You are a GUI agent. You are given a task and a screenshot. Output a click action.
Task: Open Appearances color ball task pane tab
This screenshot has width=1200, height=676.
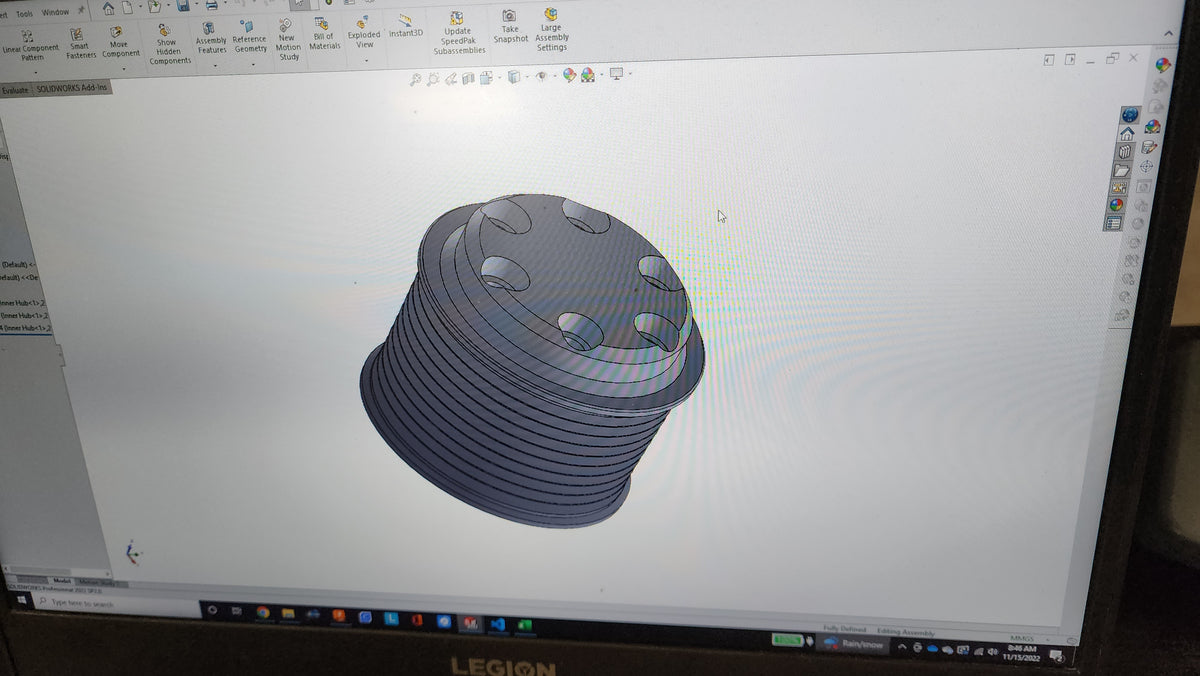click(x=1116, y=205)
